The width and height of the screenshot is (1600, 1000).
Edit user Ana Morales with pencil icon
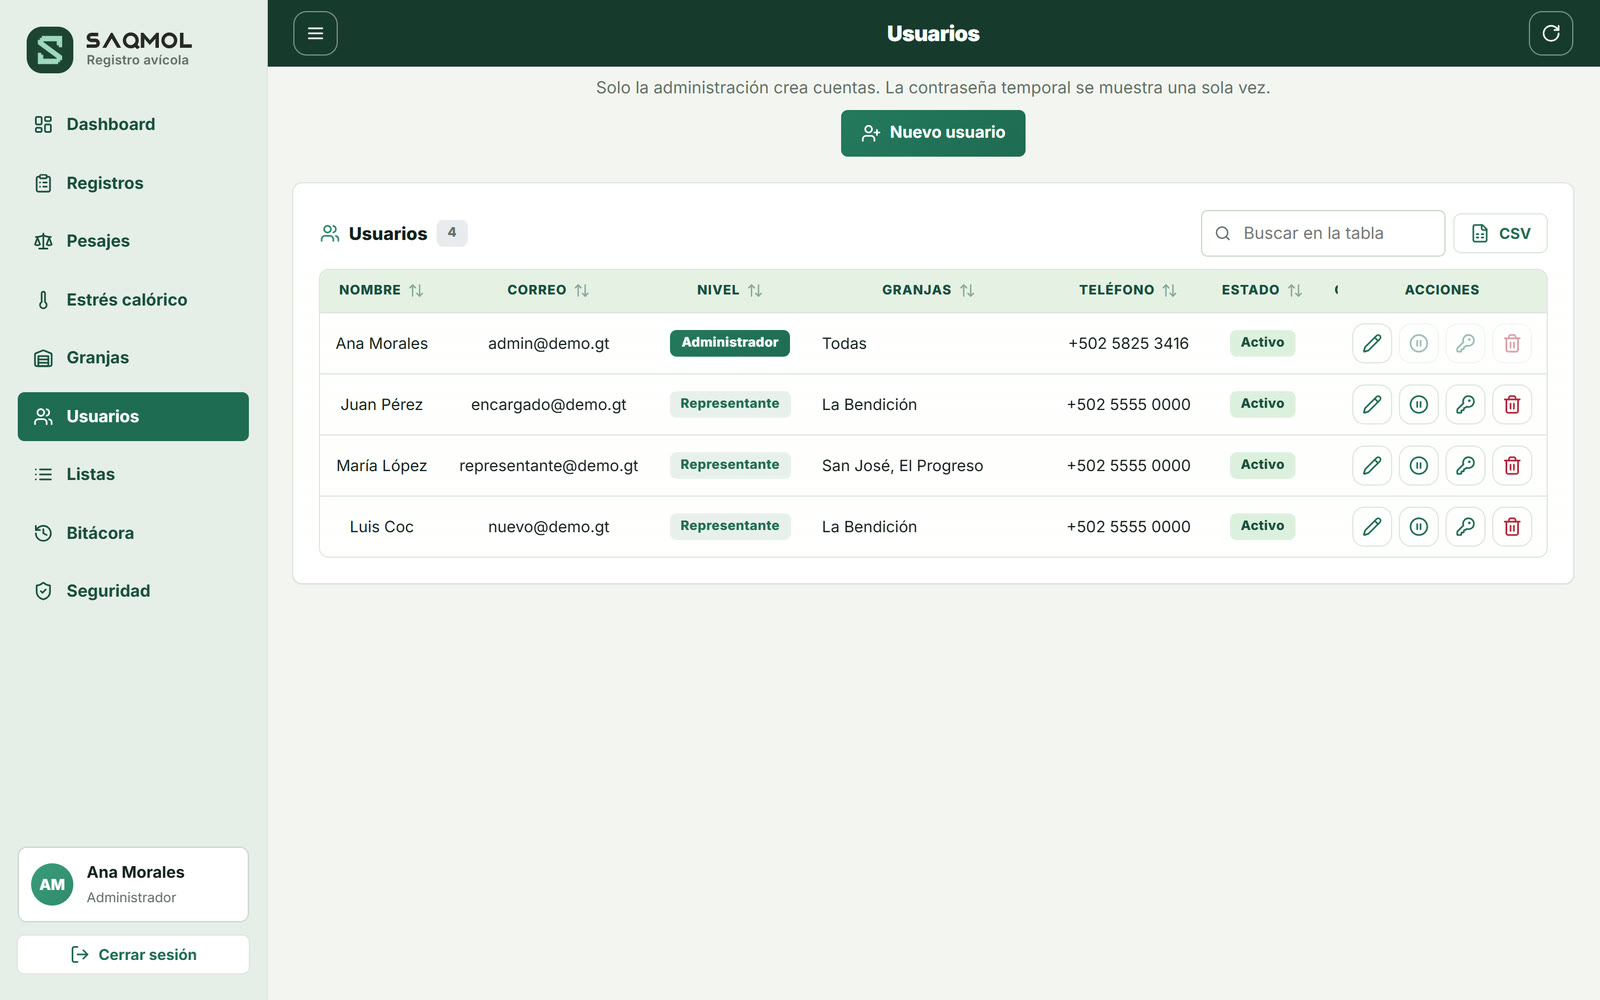point(1372,343)
